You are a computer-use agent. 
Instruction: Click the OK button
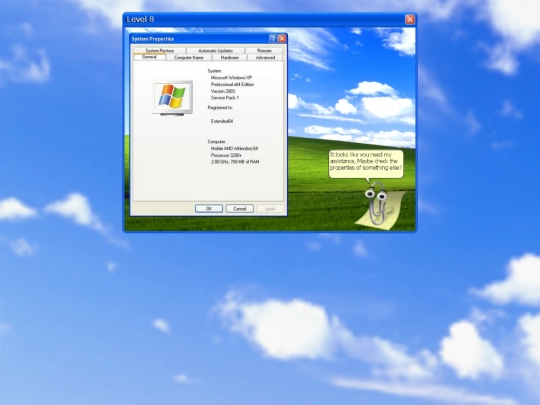[x=209, y=209]
